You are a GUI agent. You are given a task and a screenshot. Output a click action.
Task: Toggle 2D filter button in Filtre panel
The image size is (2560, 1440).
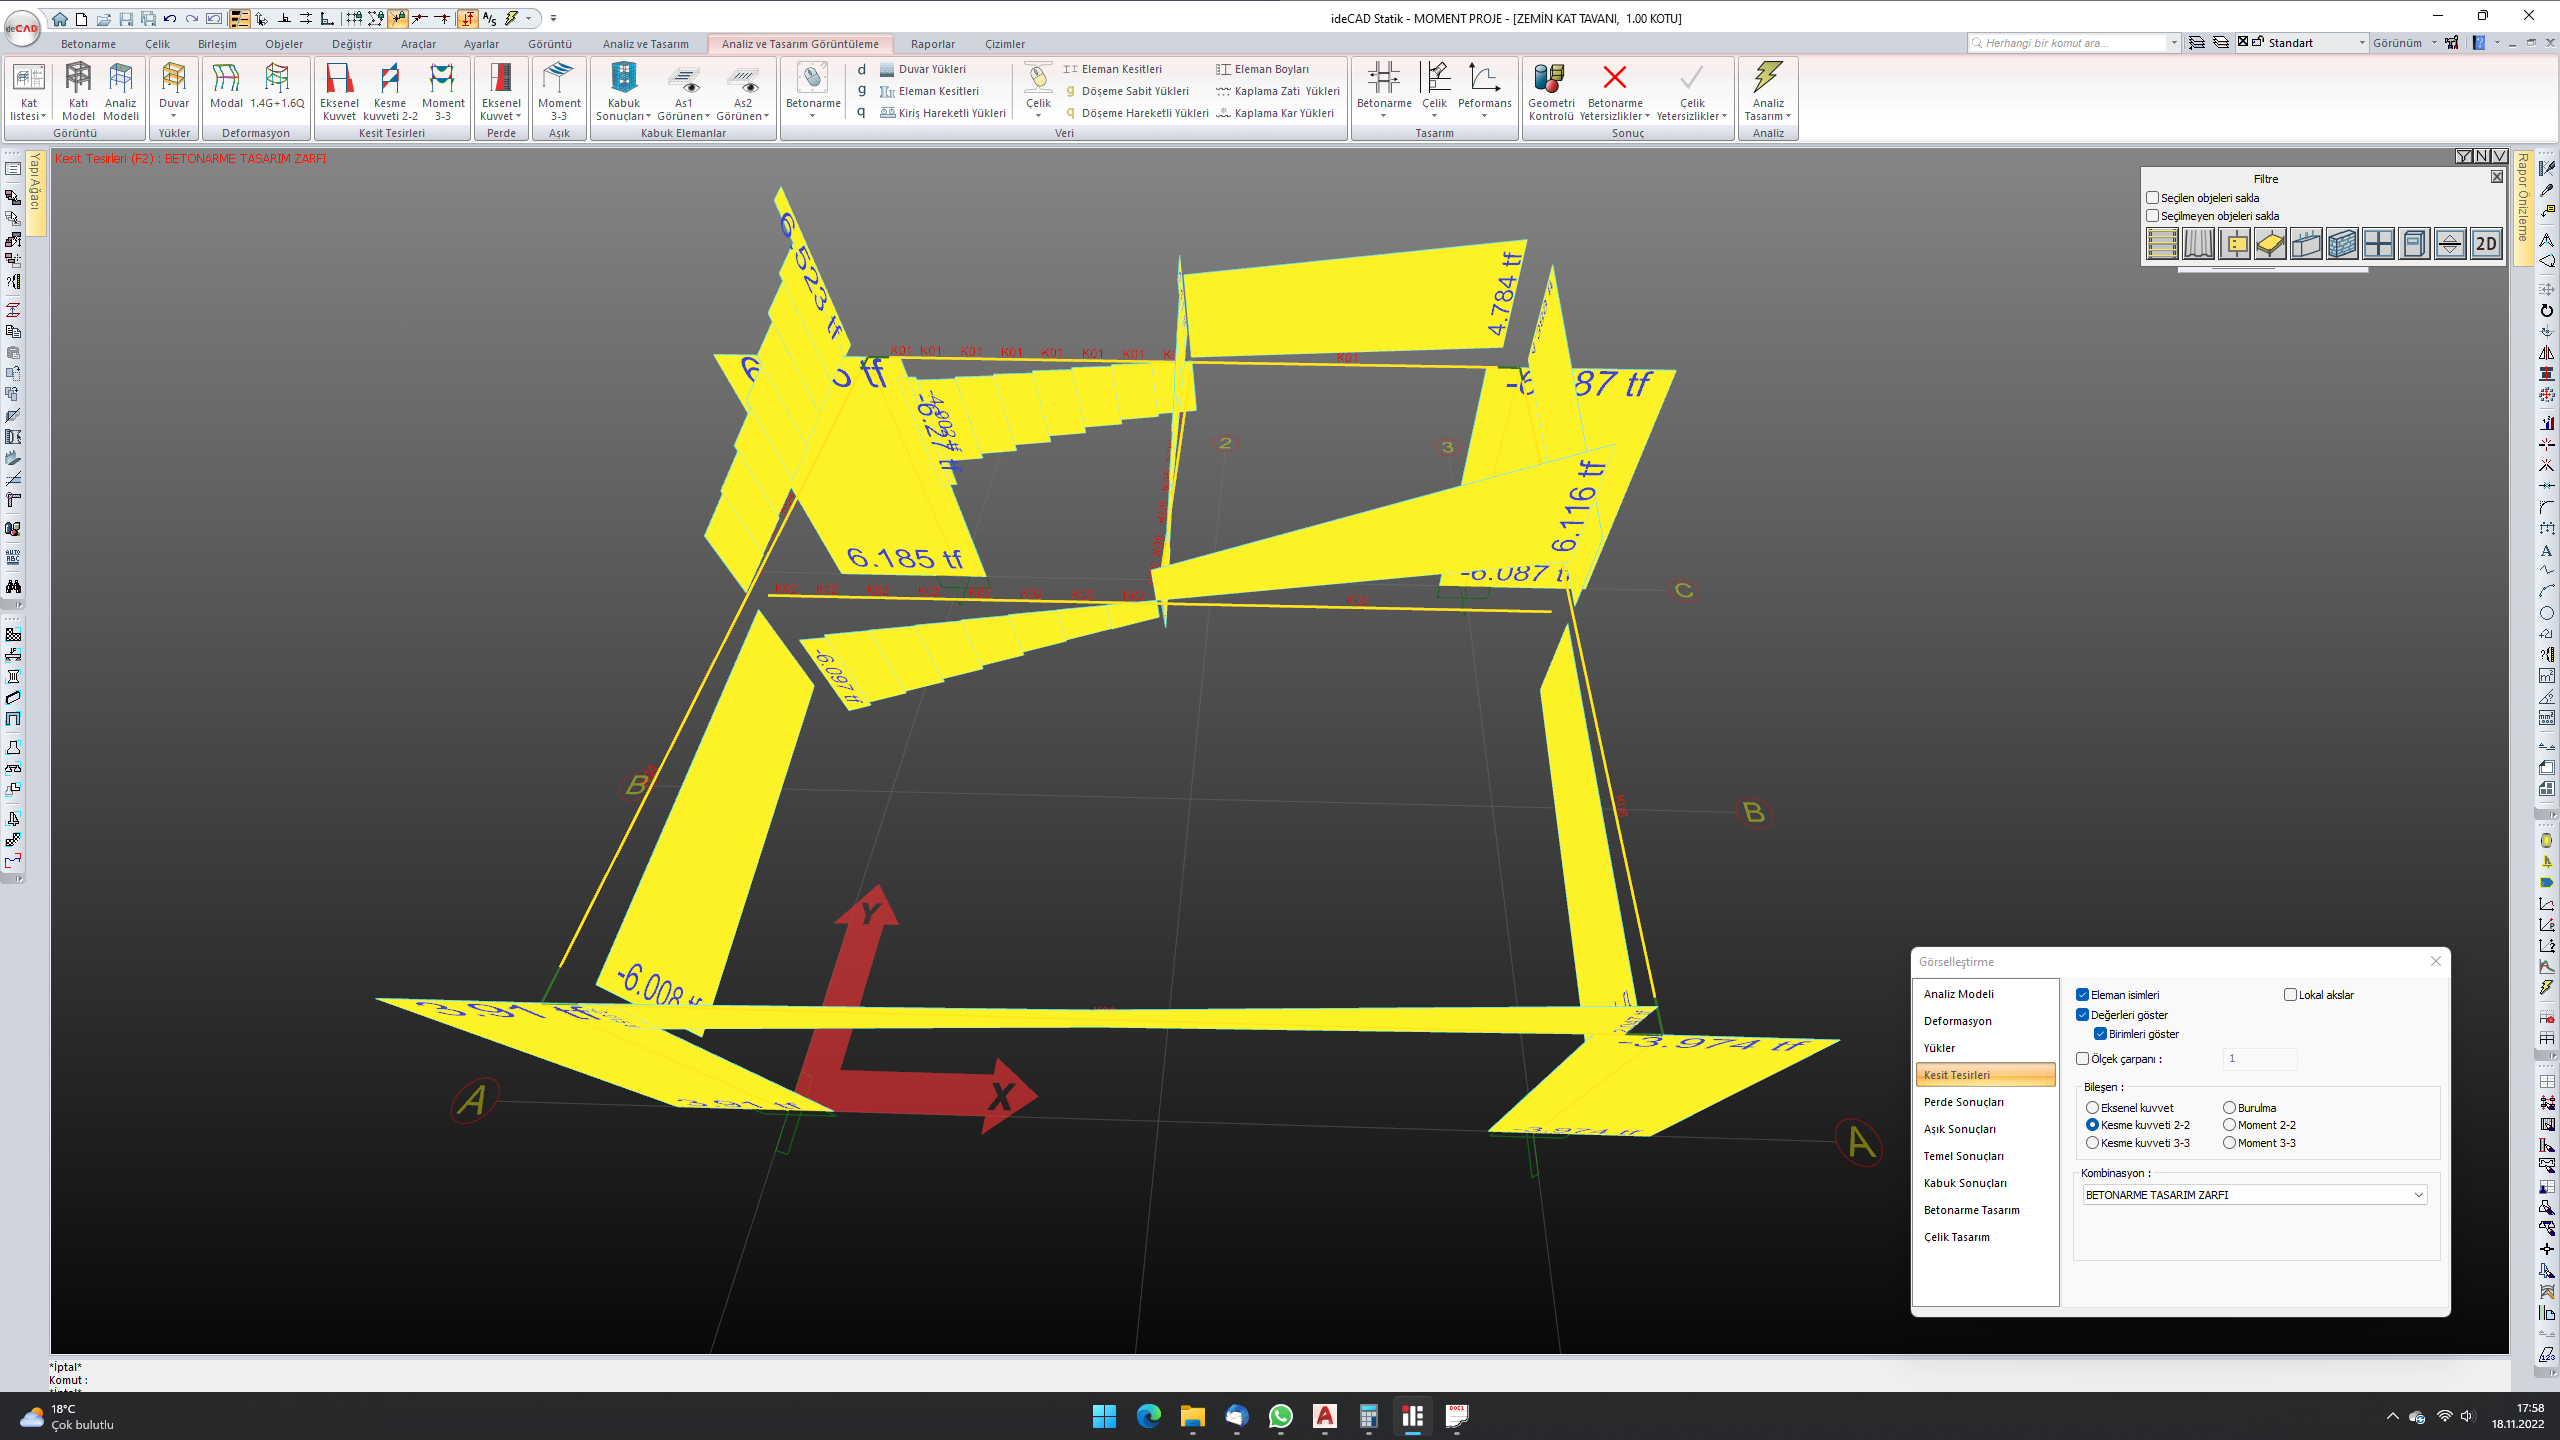click(2486, 244)
